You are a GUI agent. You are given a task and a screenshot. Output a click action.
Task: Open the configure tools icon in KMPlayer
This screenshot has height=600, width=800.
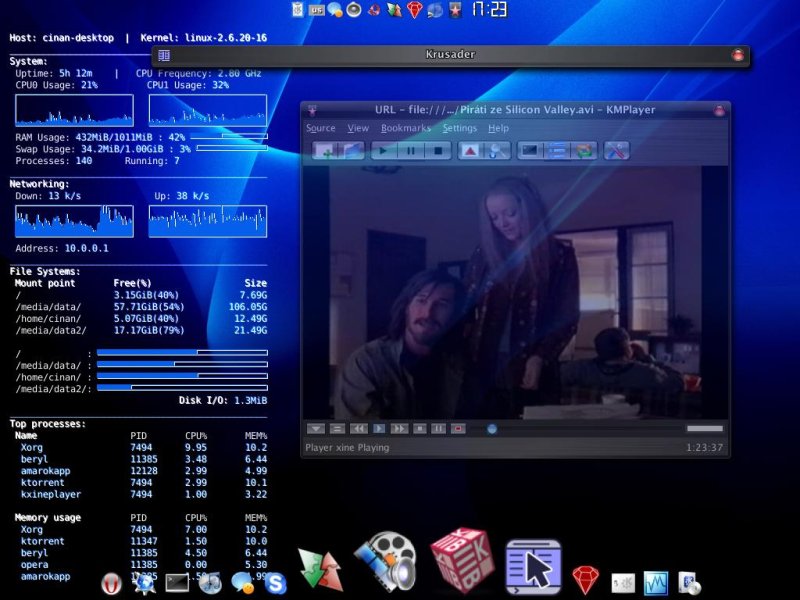click(x=616, y=151)
